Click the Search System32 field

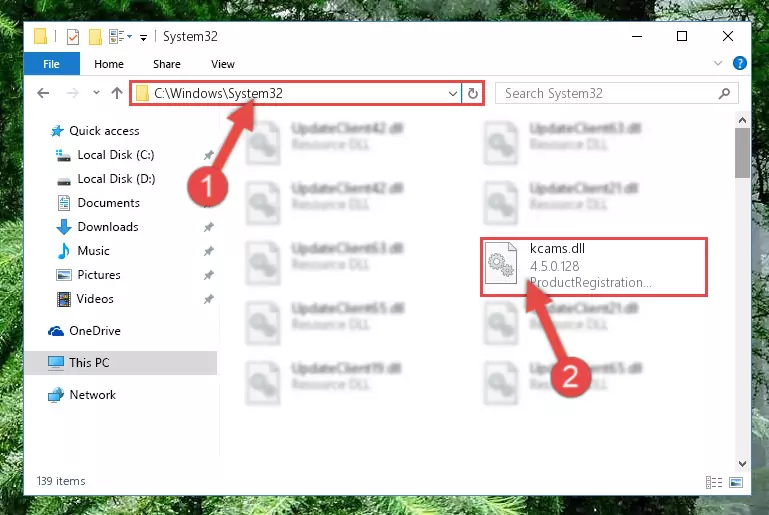pos(617,93)
